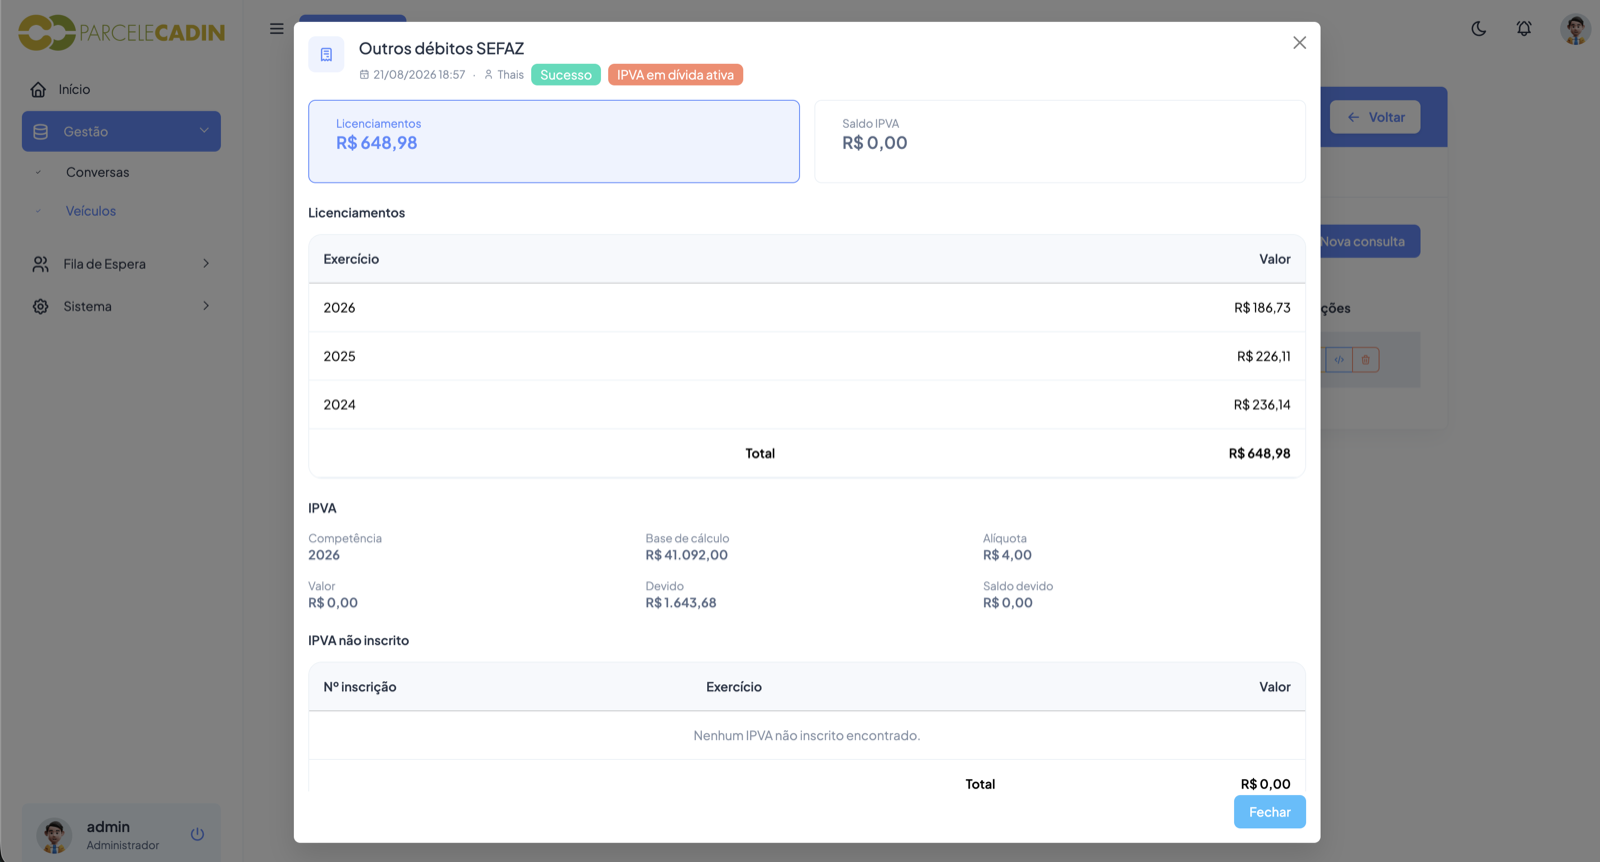This screenshot has width=1600, height=862.
Task: Click the ParceleCadin logo
Action: [122, 32]
